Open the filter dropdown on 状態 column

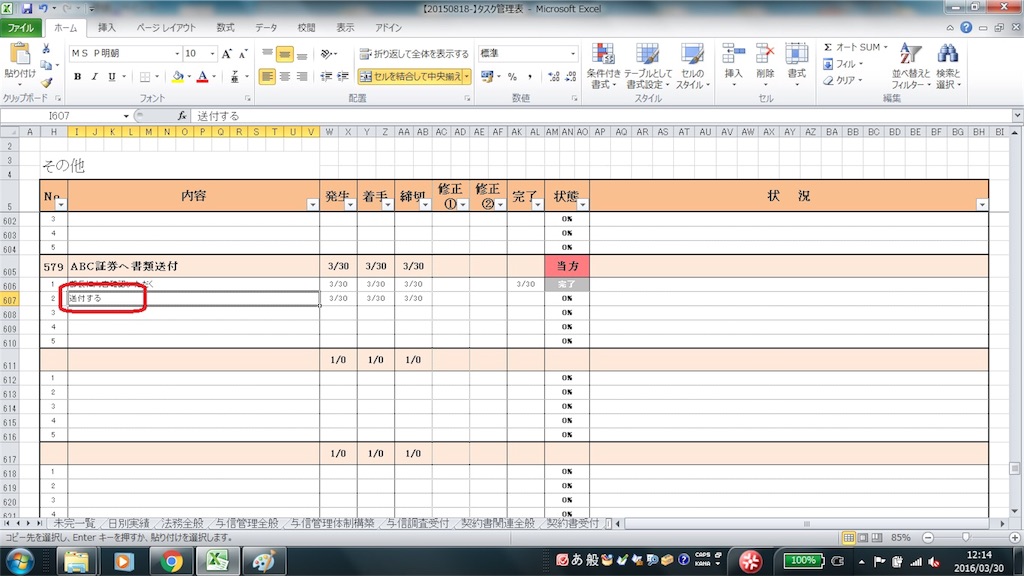tap(583, 204)
